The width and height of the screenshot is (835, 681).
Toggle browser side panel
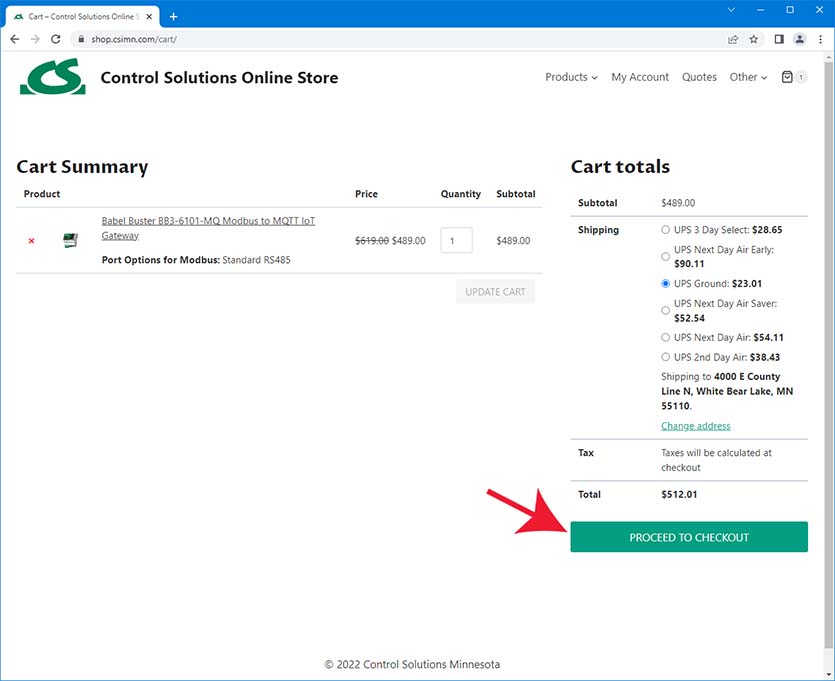pyautogui.click(x=779, y=39)
